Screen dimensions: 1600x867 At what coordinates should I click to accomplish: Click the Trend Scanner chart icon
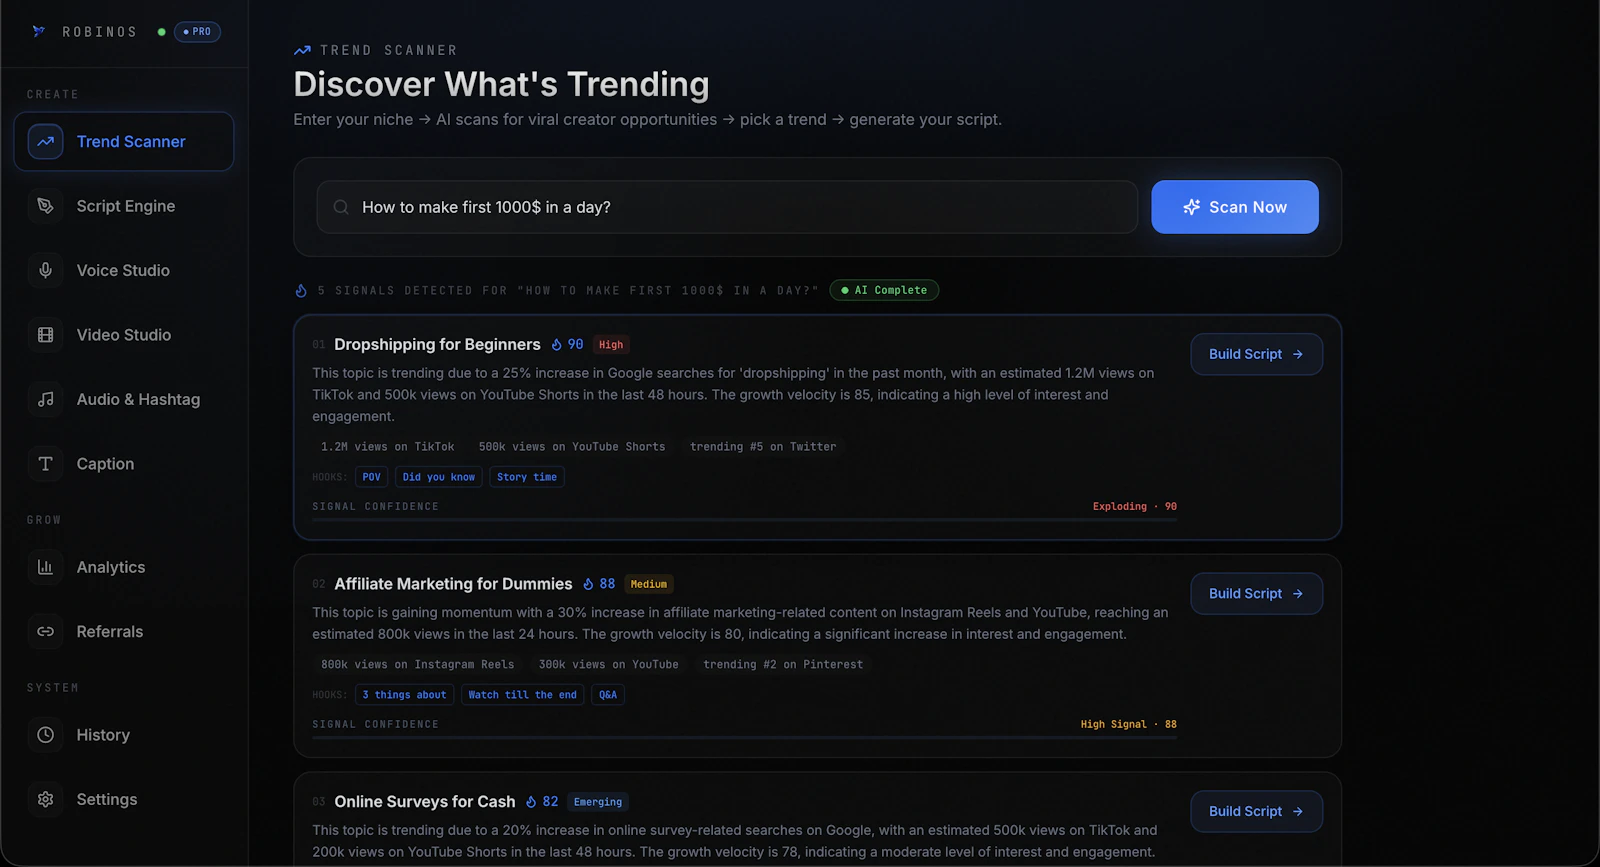click(x=46, y=142)
